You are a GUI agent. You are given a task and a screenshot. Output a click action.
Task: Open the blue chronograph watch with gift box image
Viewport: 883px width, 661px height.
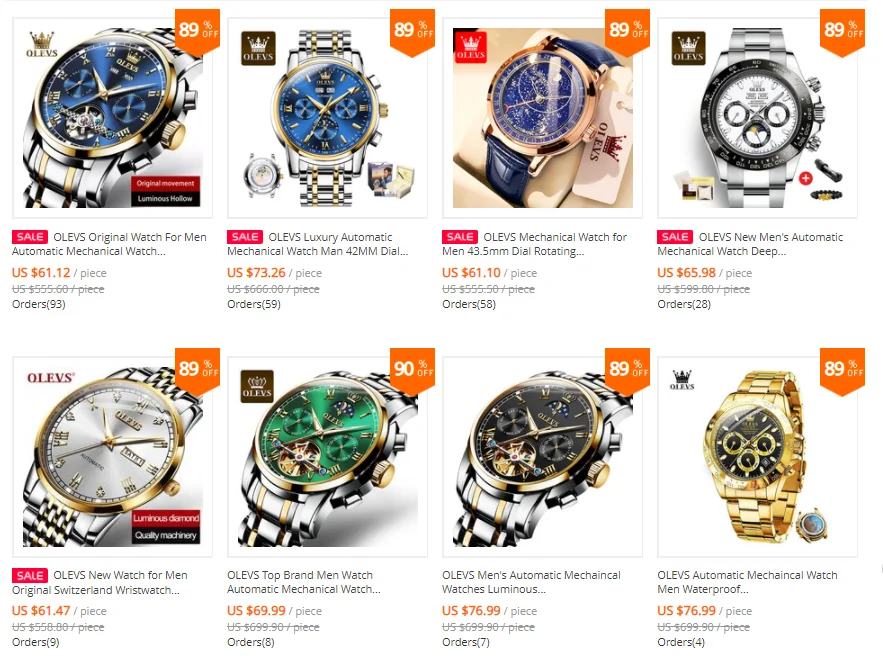click(328, 118)
